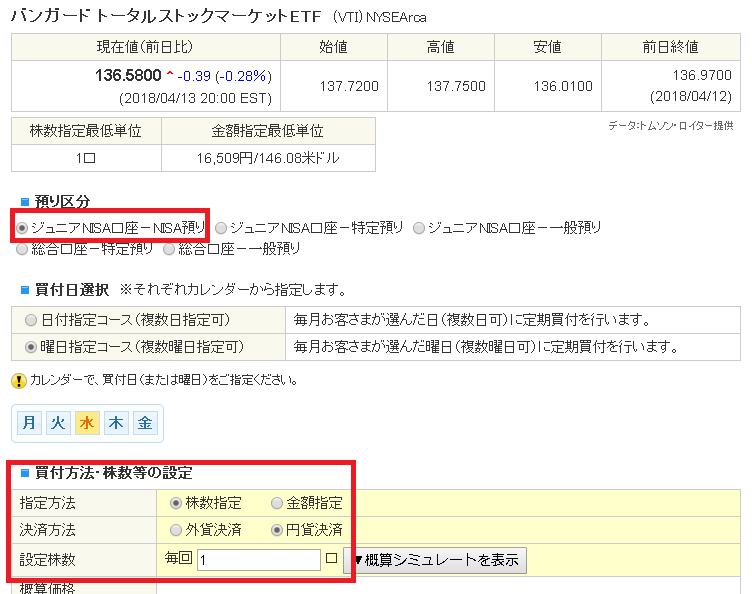Click the 株数指定最低単位 header cell
The image size is (752, 594).
pyautogui.click(x=86, y=131)
